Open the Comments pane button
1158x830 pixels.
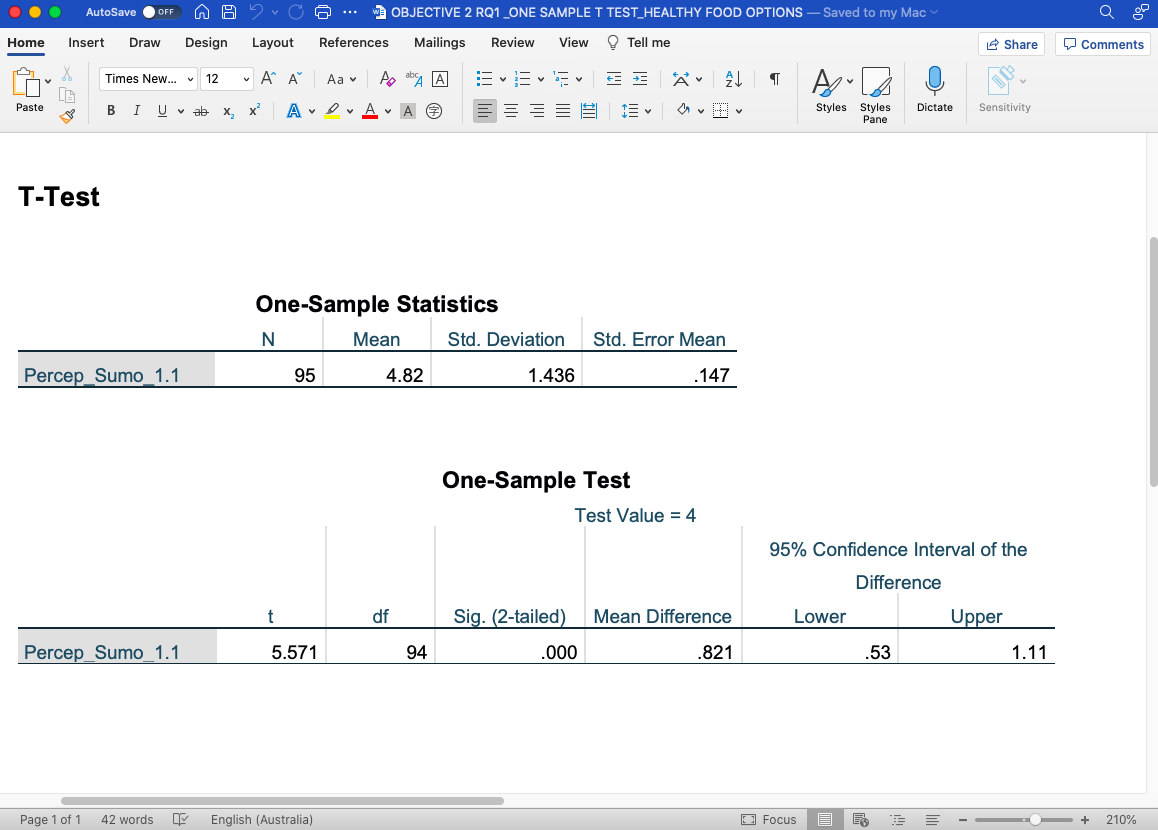[x=1103, y=44]
